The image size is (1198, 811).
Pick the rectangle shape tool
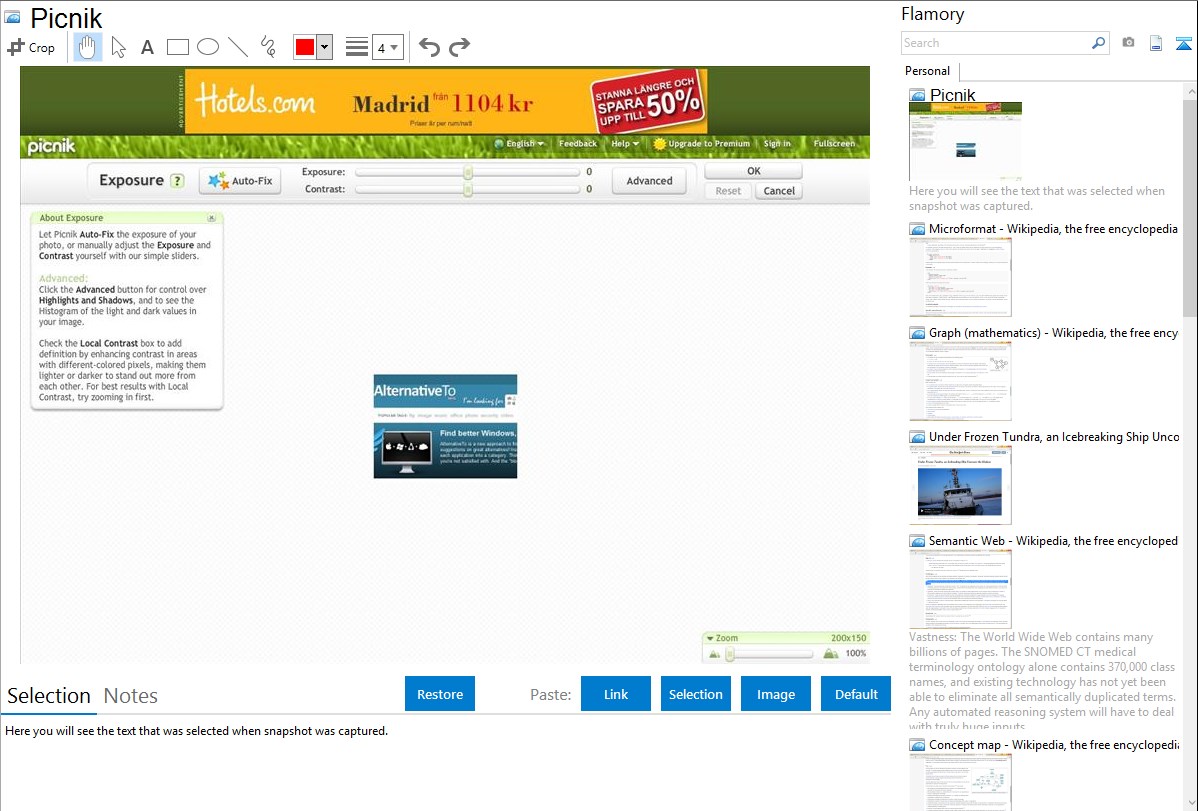pyautogui.click(x=177, y=47)
